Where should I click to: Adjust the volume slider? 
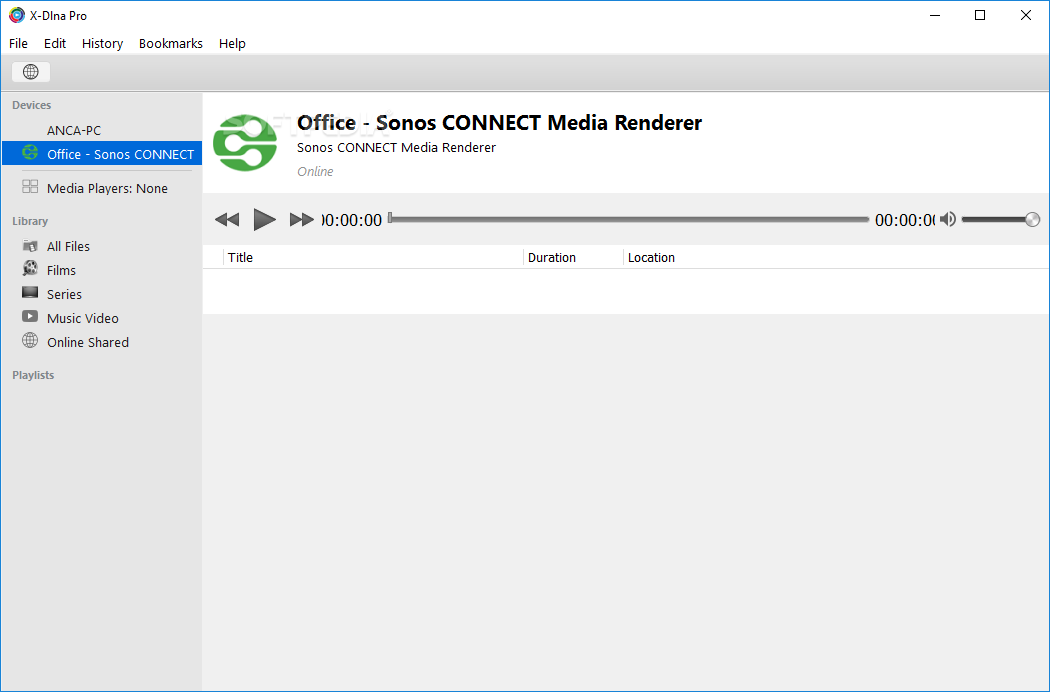pos(1000,219)
